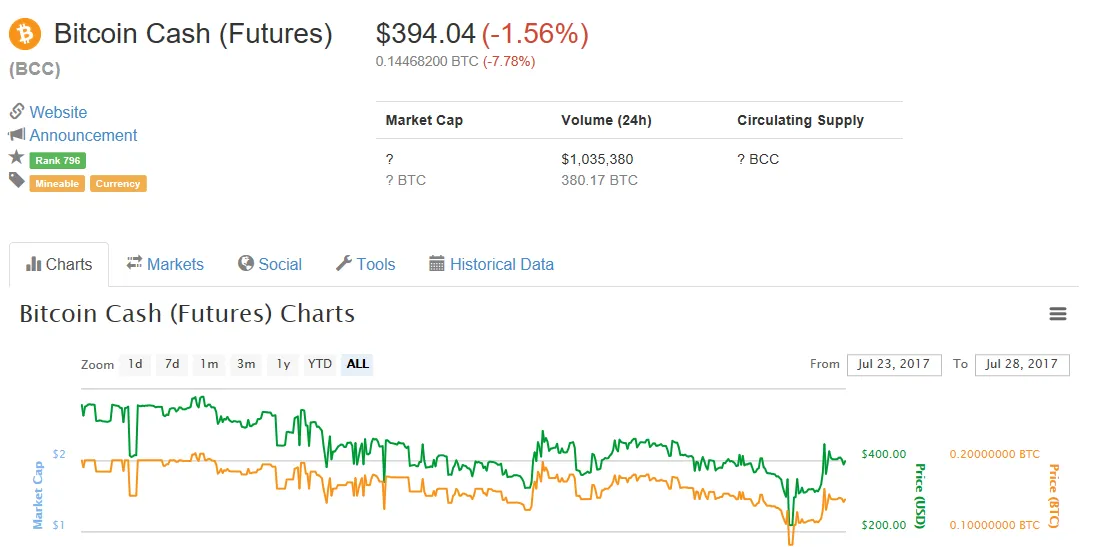Set chart zoom to 7d
1095x547 pixels.
172,364
